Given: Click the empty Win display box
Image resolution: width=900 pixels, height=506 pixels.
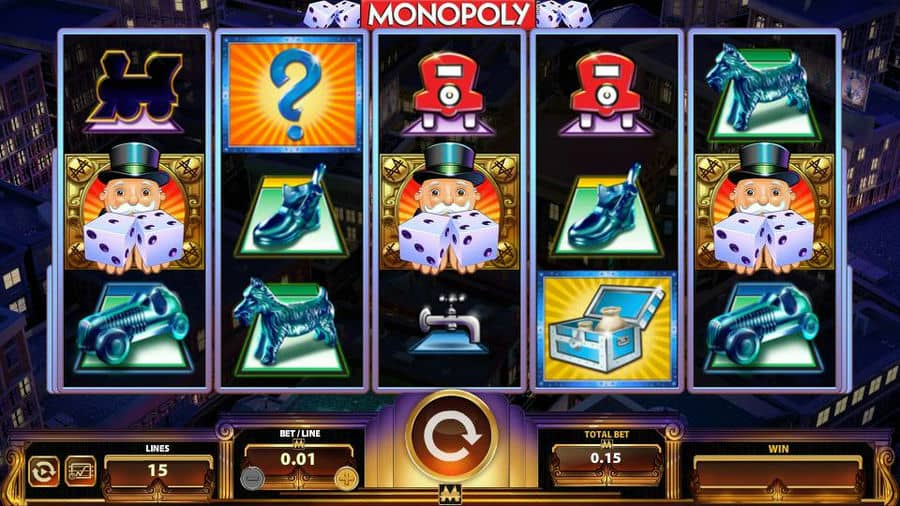Looking at the screenshot, I should click(x=778, y=472).
